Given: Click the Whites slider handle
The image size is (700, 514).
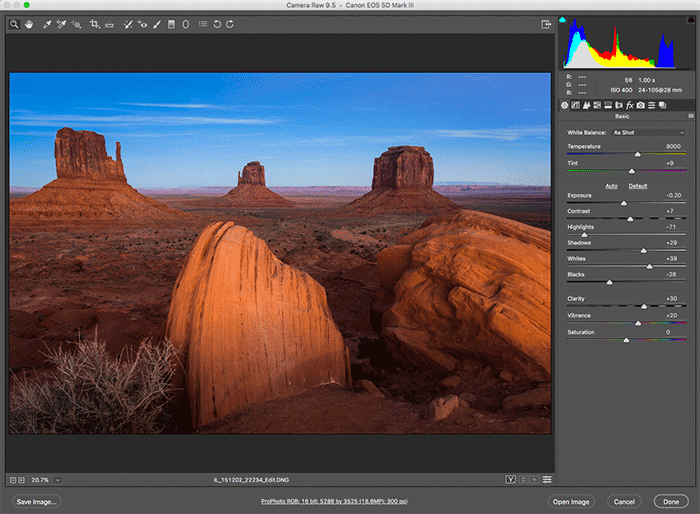Looking at the screenshot, I should (x=649, y=267).
